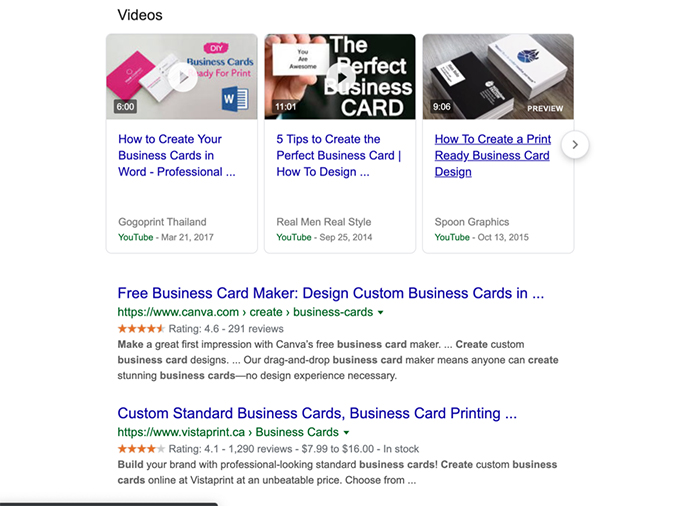Click the 9:06 duration badge

coord(442,106)
